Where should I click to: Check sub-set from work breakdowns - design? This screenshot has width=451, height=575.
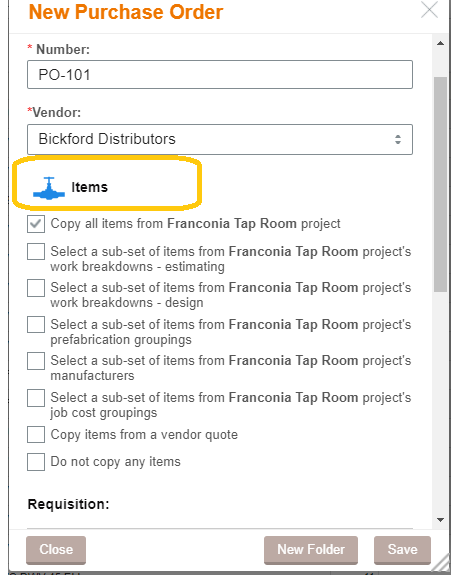[36, 288]
